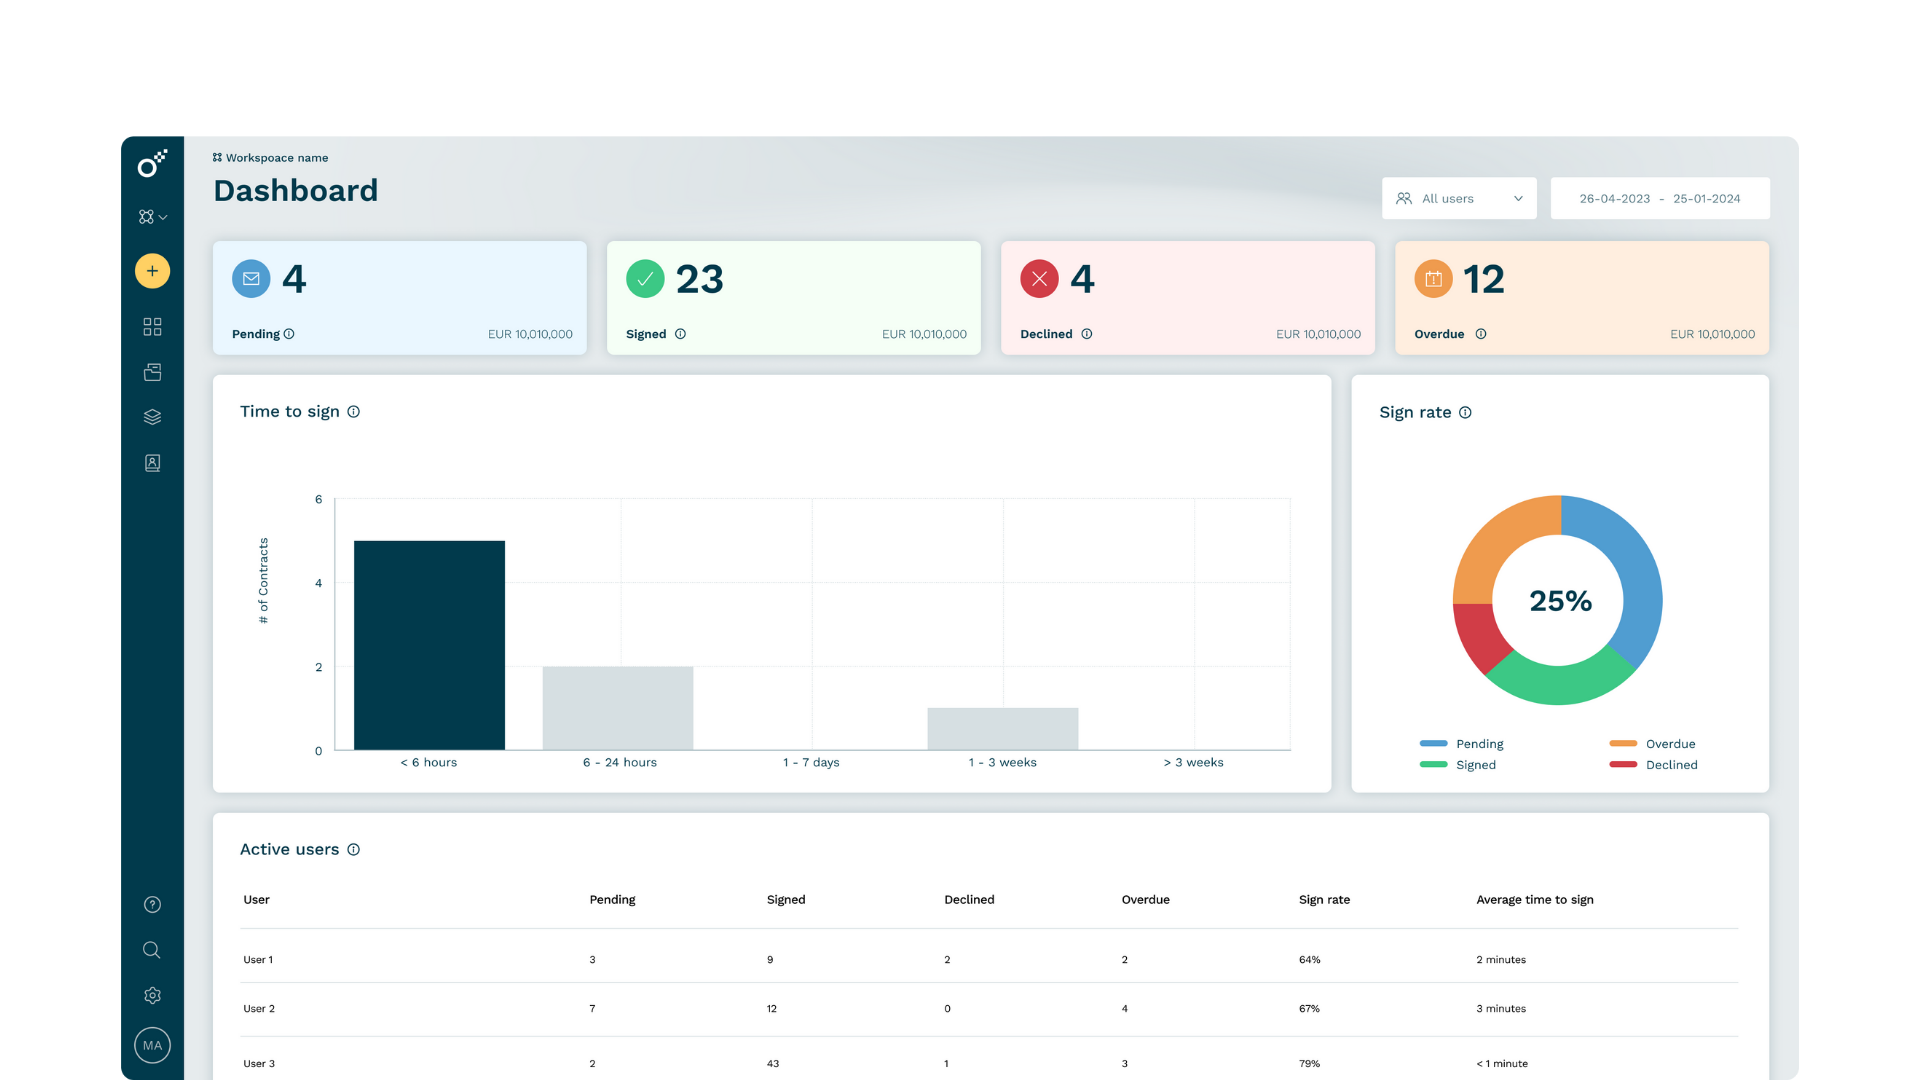Toggle Overdue legend item in Sign rate chart

[x=1652, y=744]
